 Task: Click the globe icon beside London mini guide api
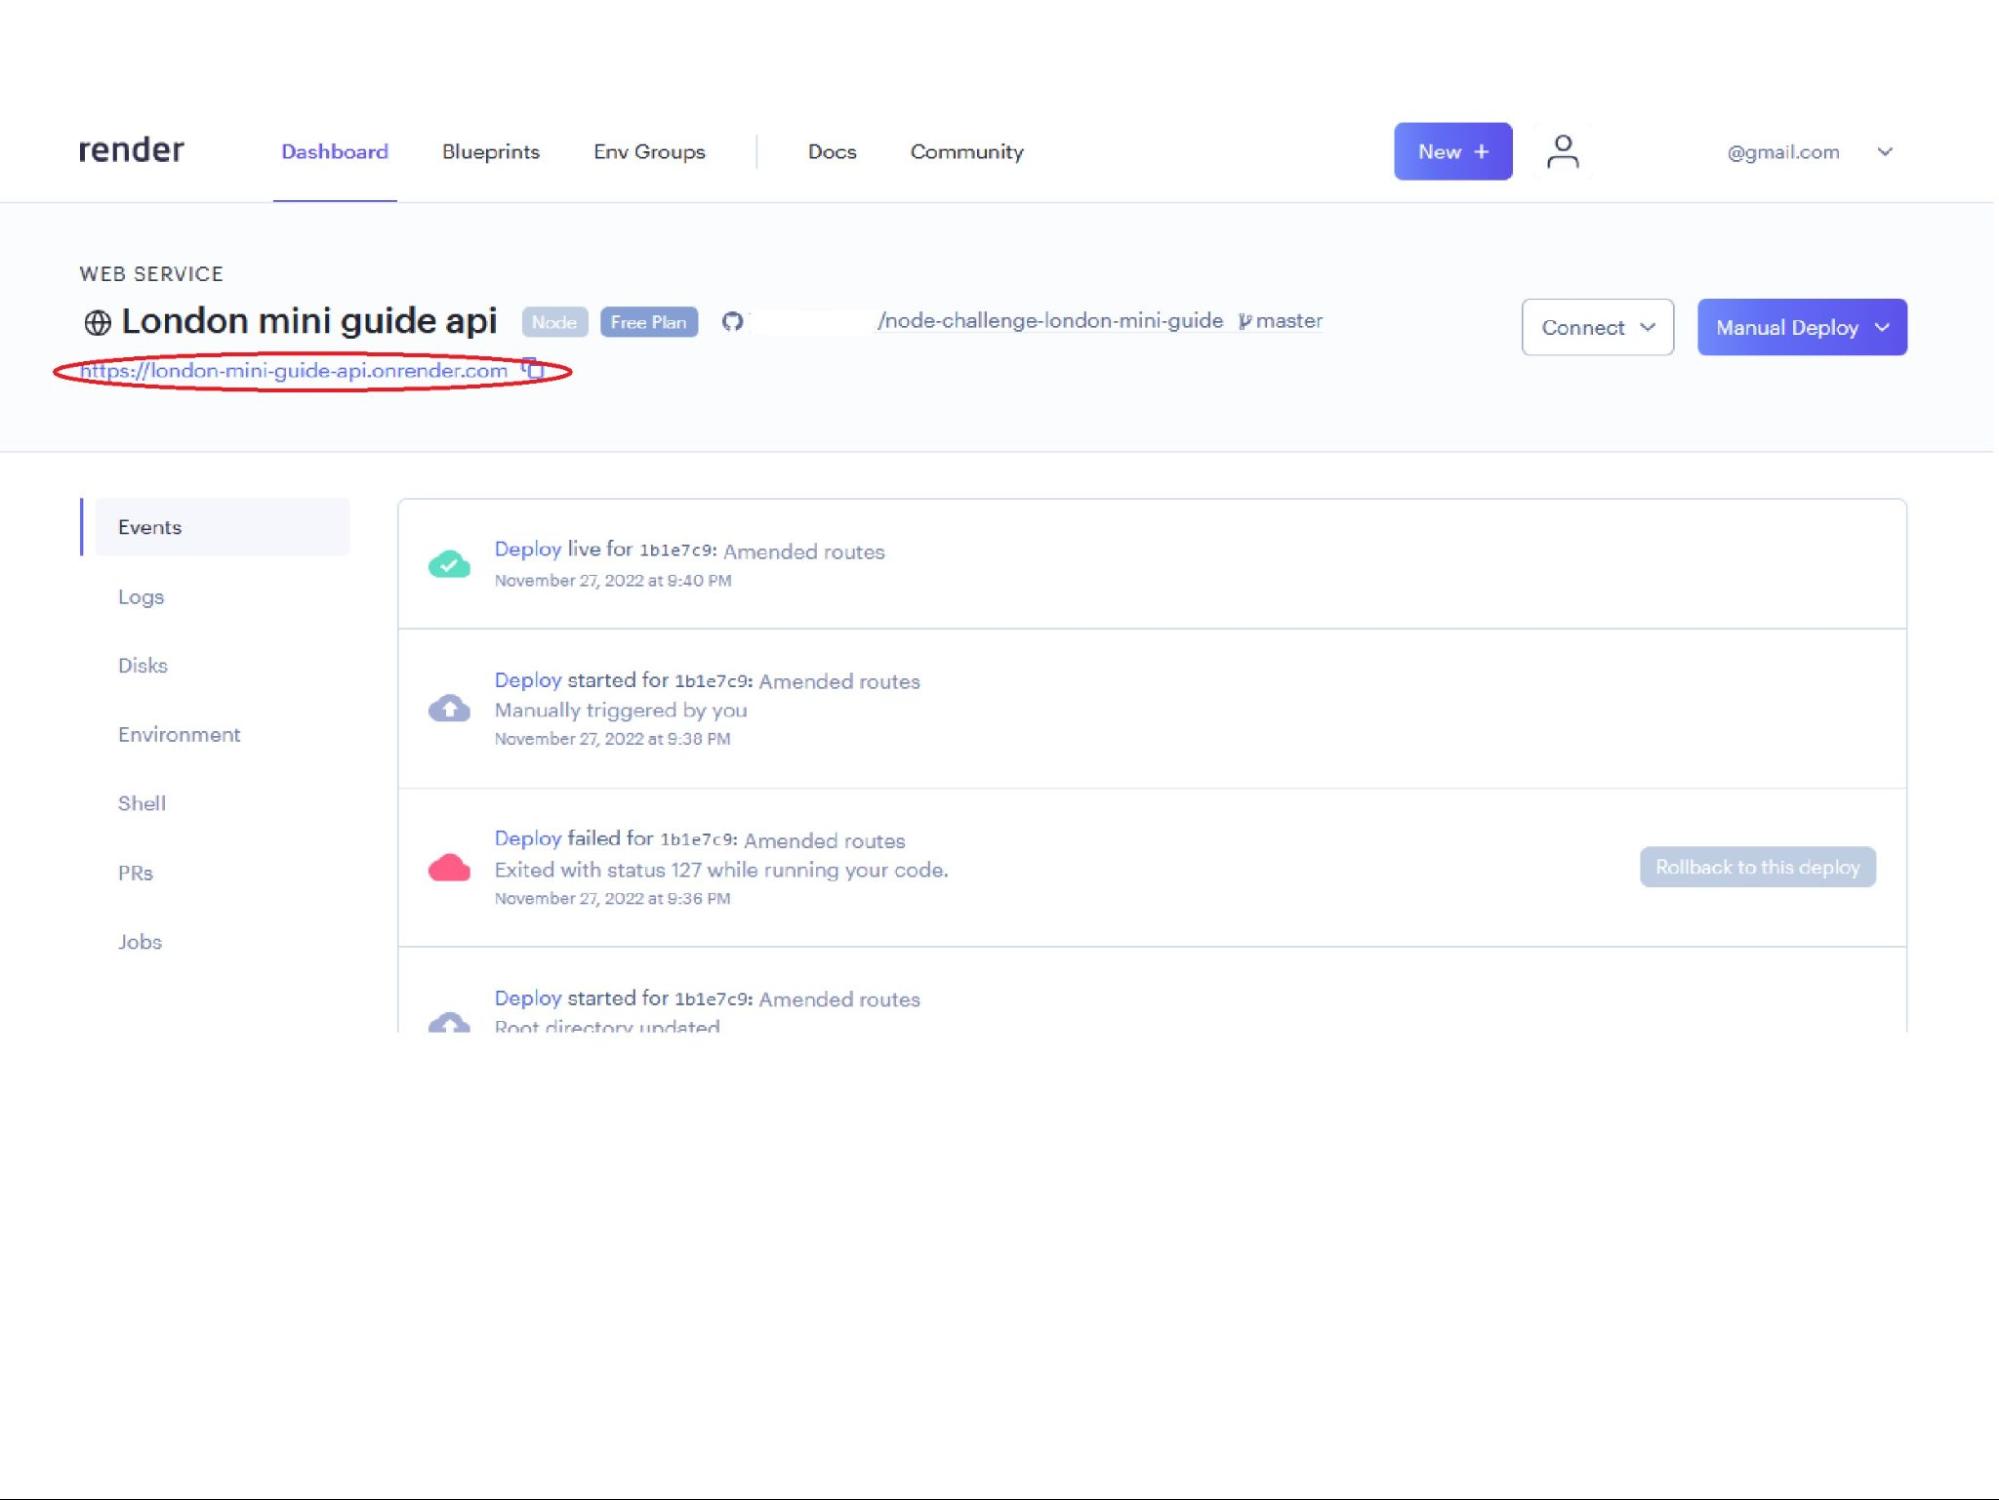(96, 322)
